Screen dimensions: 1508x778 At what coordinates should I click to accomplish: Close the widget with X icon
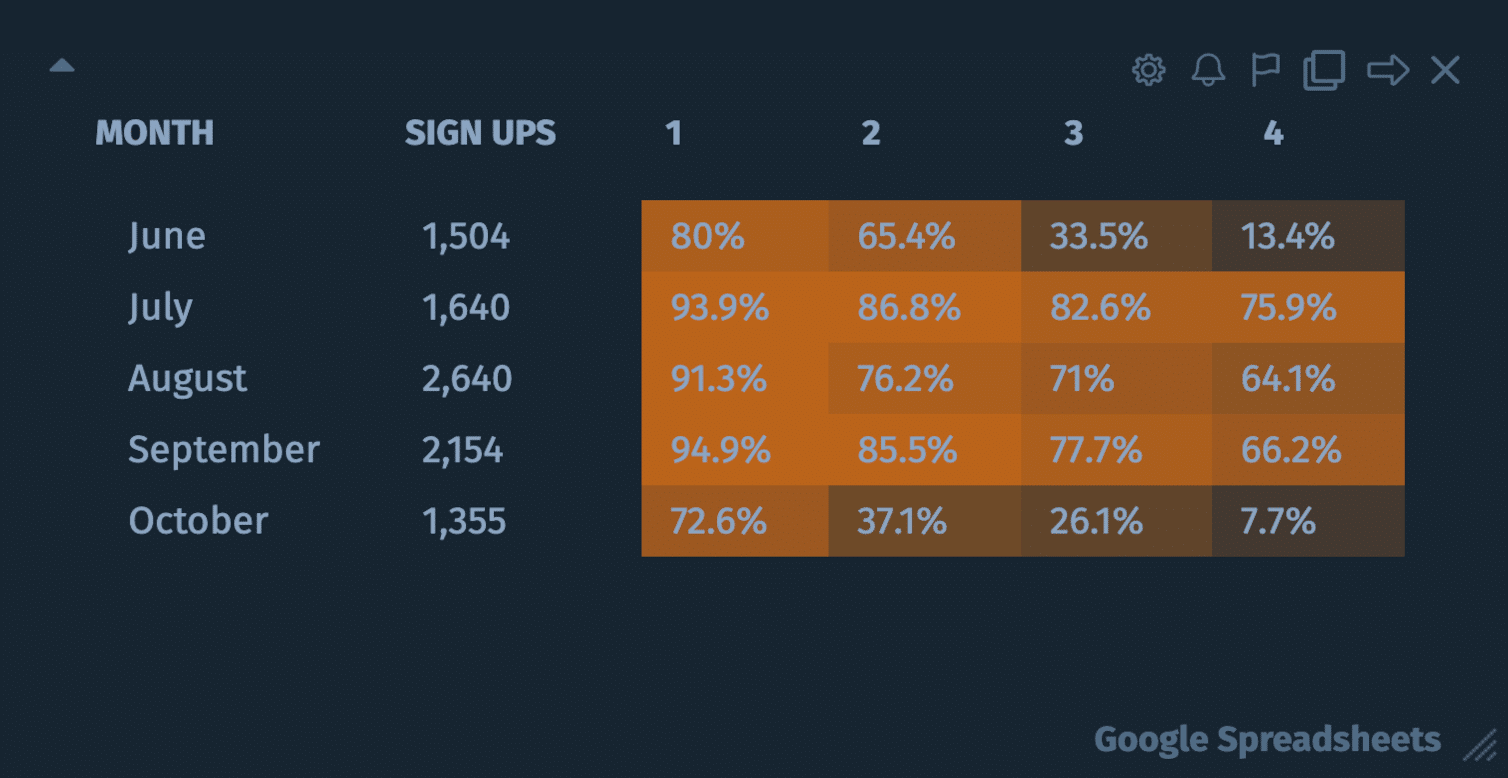tap(1445, 70)
